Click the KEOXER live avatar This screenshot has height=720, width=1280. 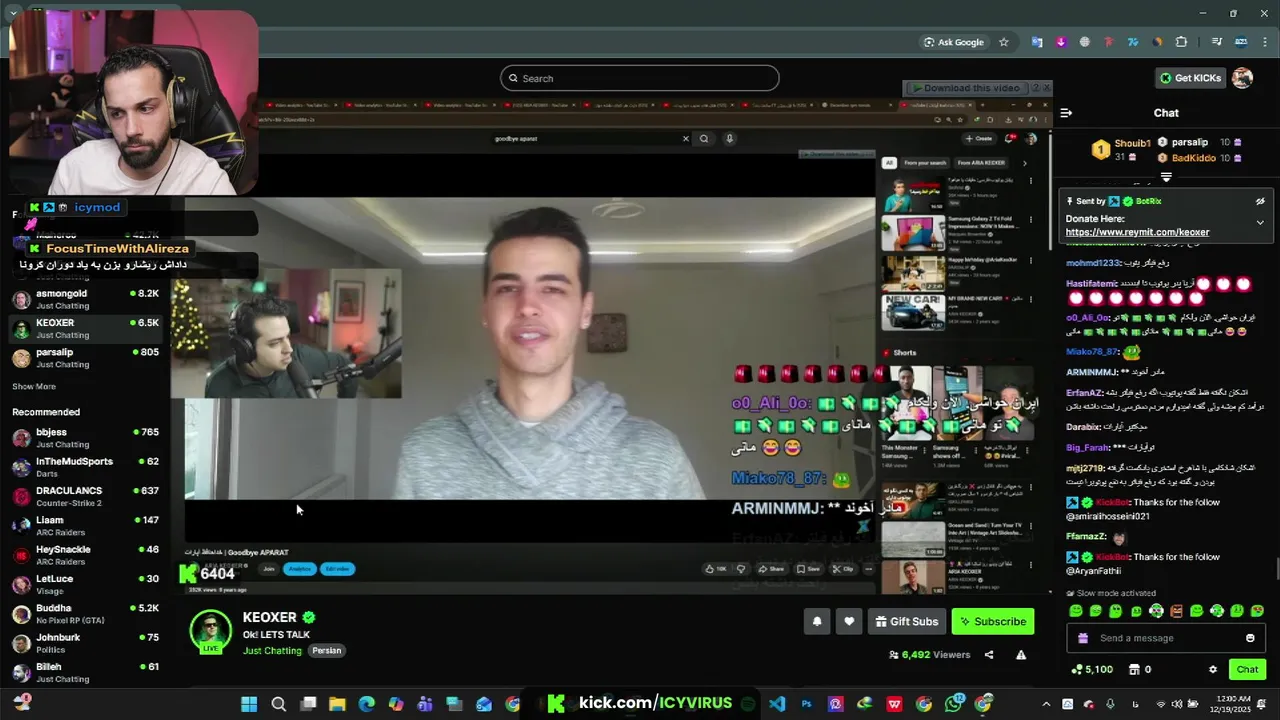pos(210,632)
